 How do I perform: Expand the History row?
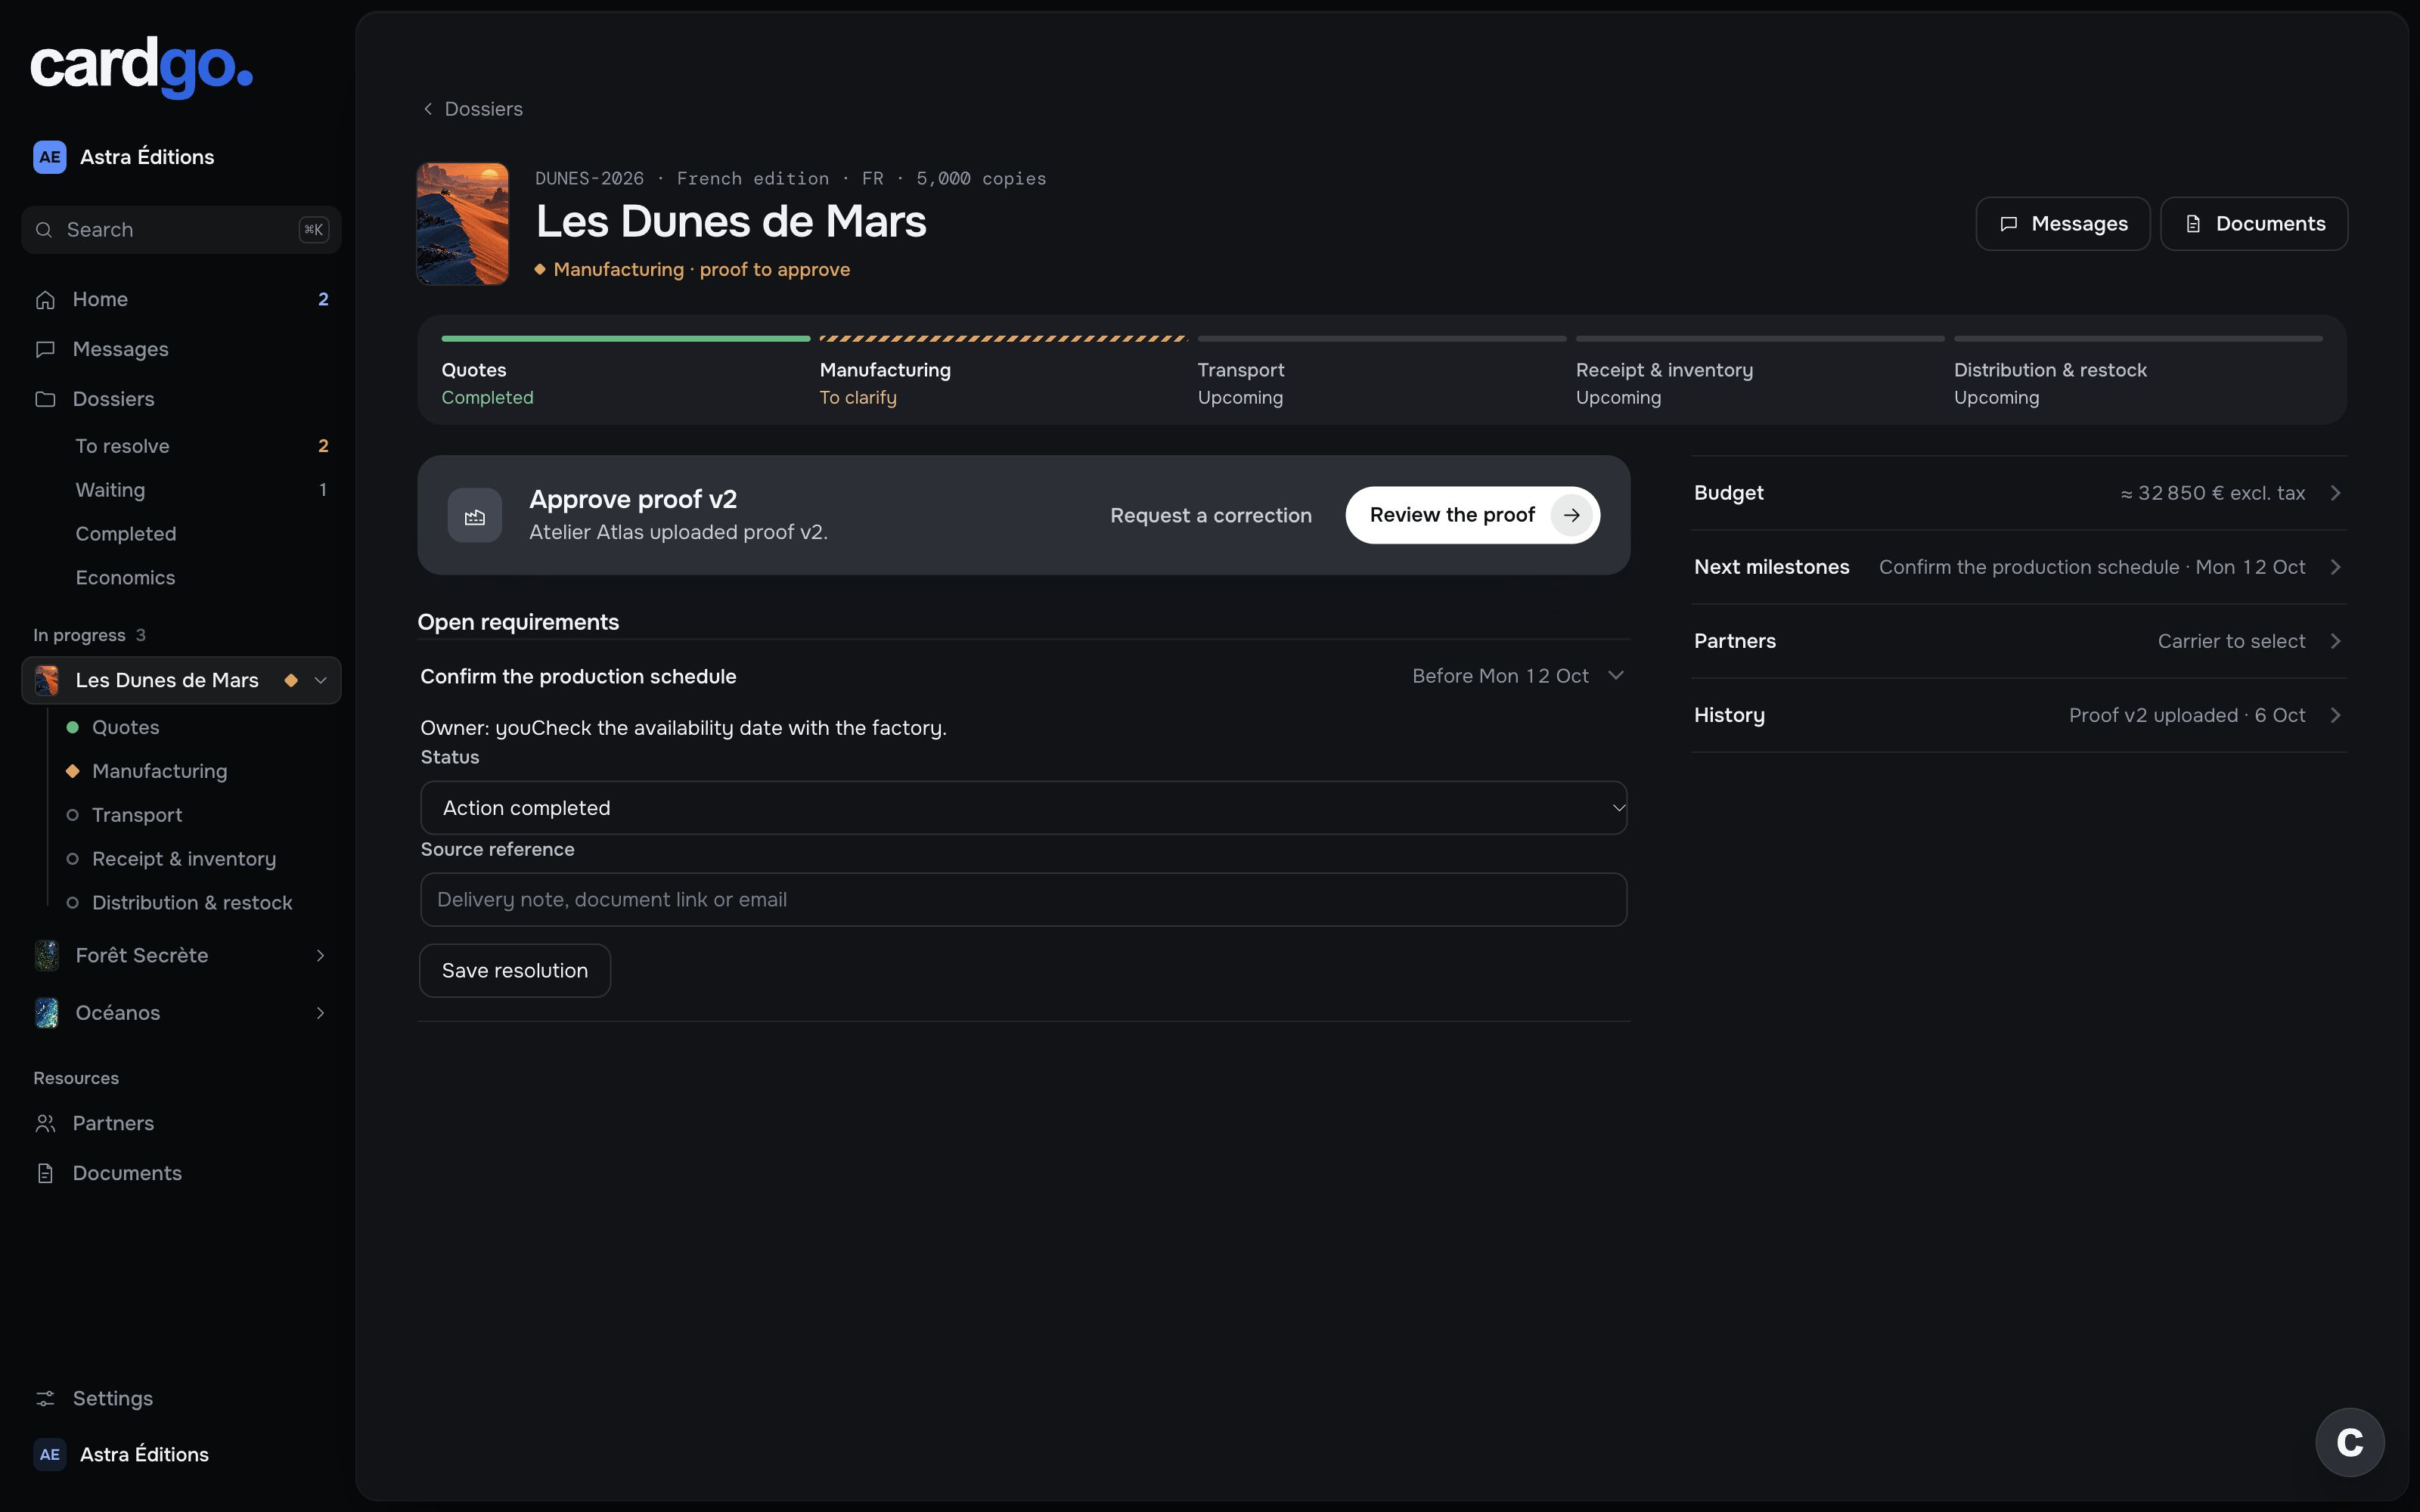point(2019,715)
